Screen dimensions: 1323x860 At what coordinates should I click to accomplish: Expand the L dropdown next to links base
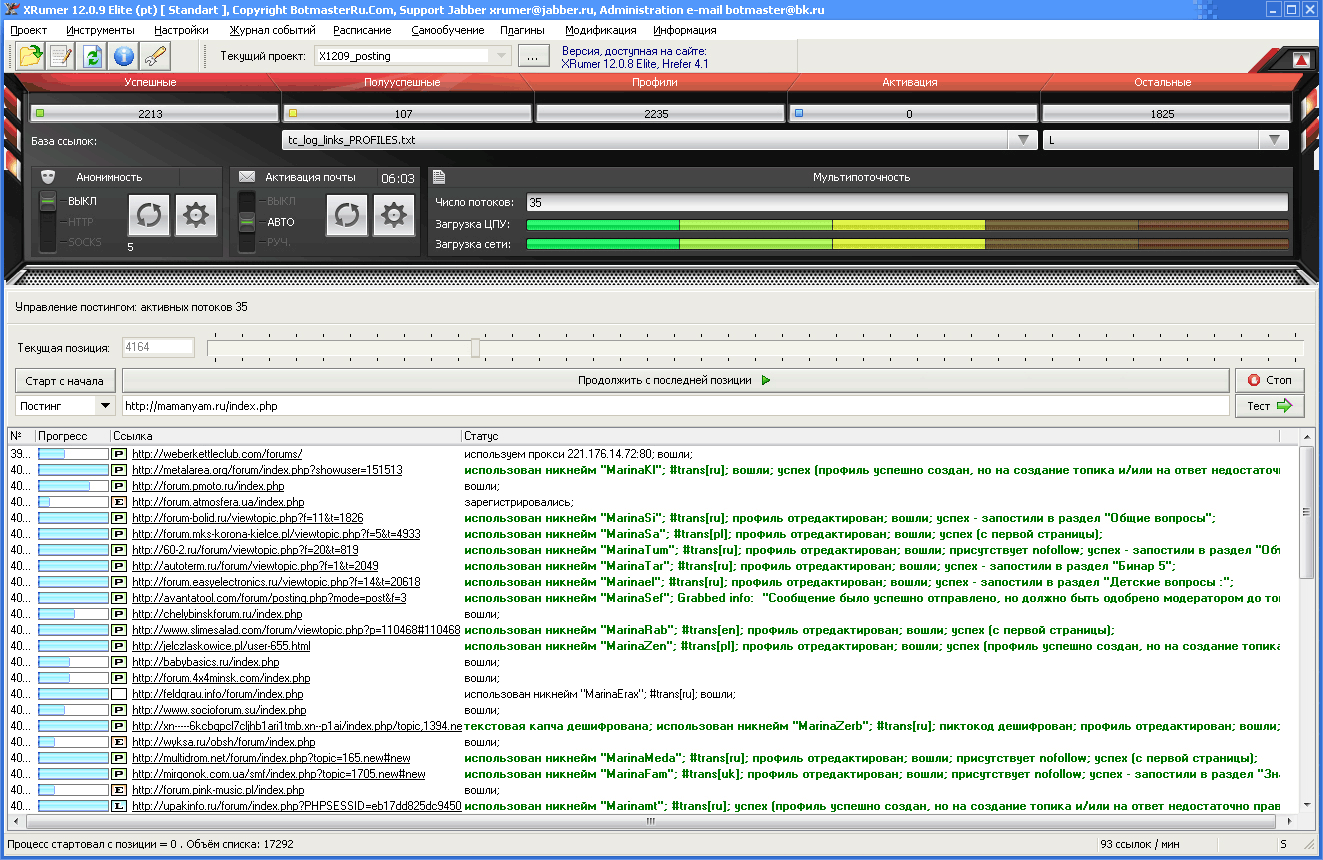[1274, 141]
